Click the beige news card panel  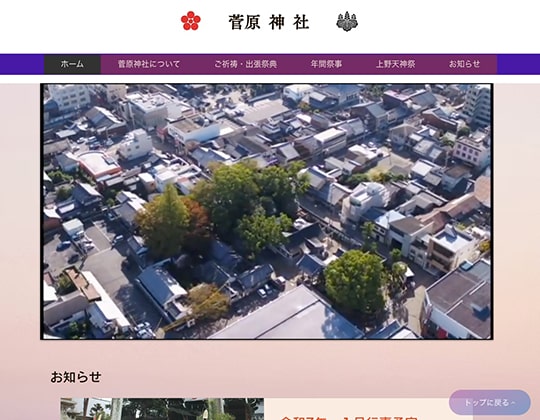[x=368, y=409]
